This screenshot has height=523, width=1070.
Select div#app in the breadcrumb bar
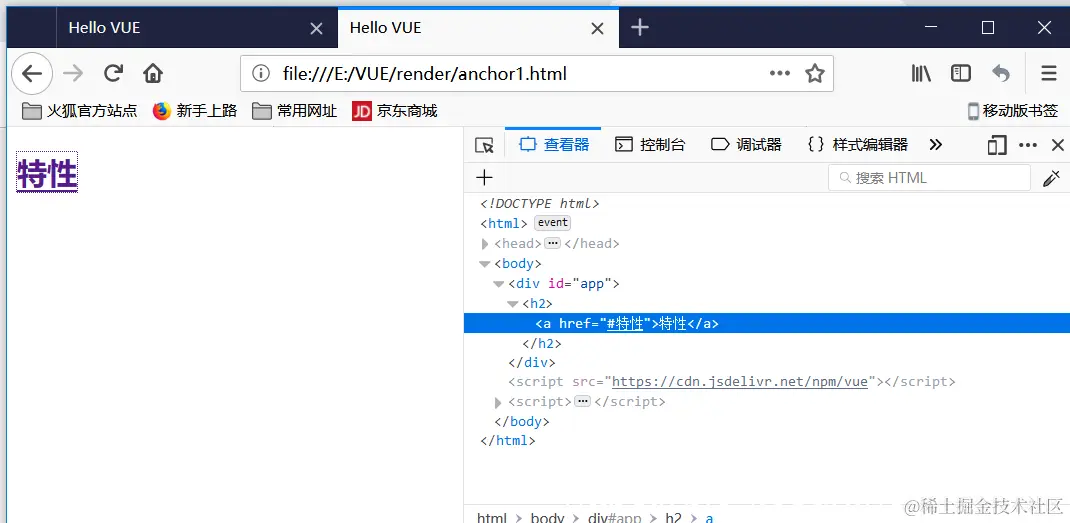[x=614, y=518]
